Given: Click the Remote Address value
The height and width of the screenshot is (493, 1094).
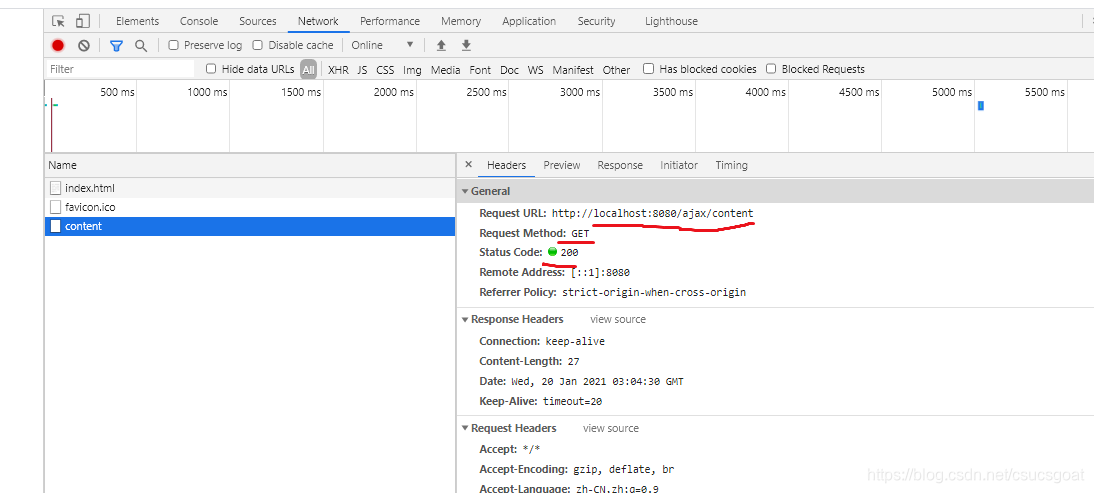Looking at the screenshot, I should (600, 273).
